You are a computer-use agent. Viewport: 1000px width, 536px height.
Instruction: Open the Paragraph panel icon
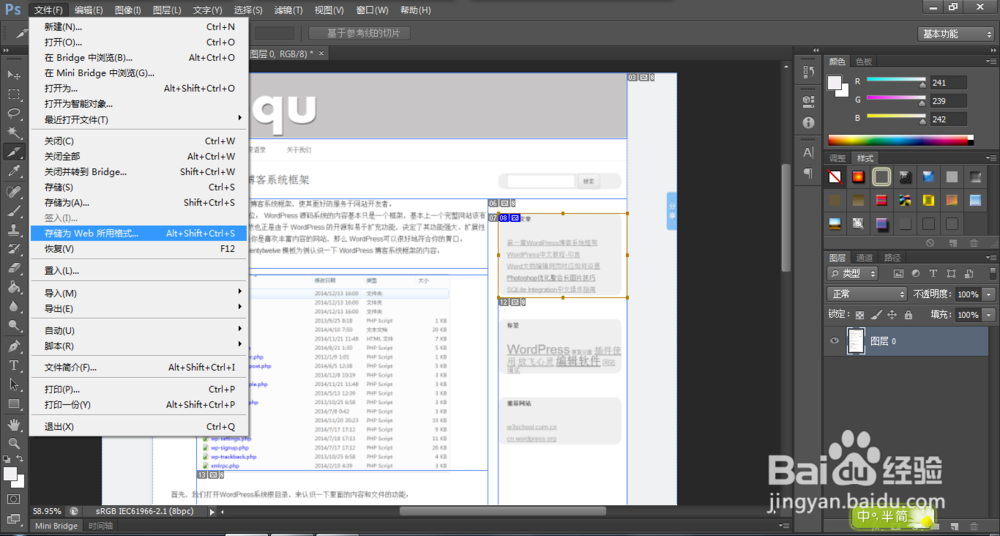pyautogui.click(x=808, y=172)
